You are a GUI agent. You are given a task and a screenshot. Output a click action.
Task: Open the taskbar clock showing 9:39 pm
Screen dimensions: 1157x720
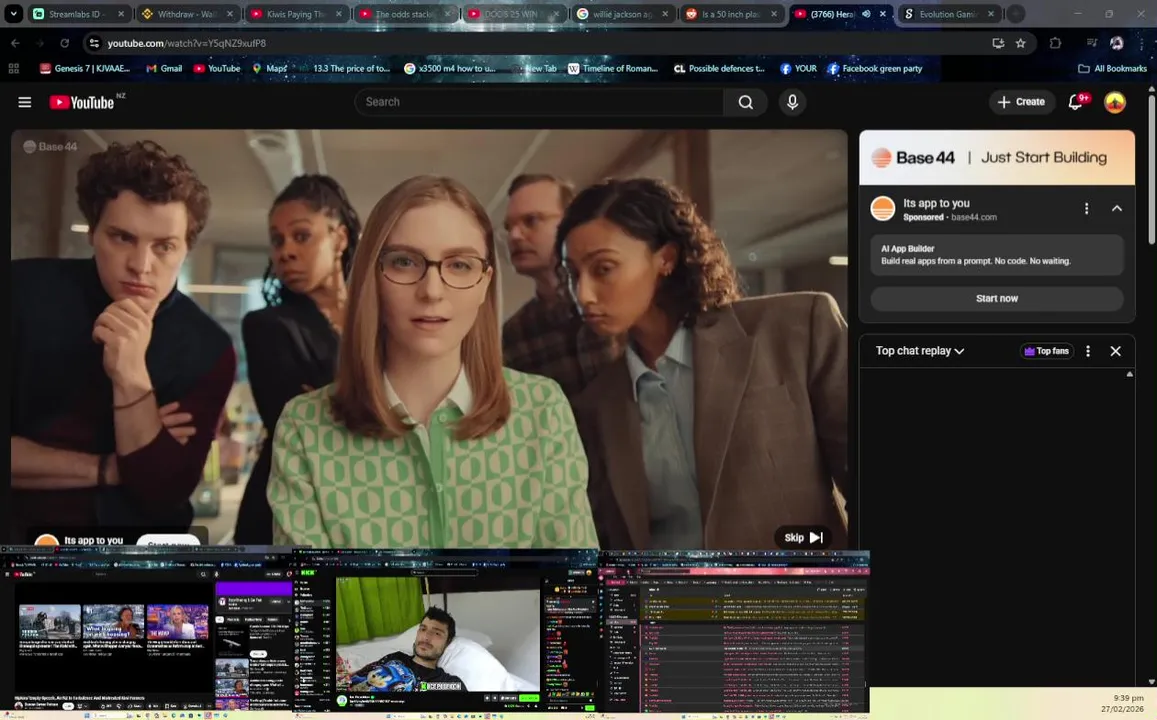point(1122,703)
